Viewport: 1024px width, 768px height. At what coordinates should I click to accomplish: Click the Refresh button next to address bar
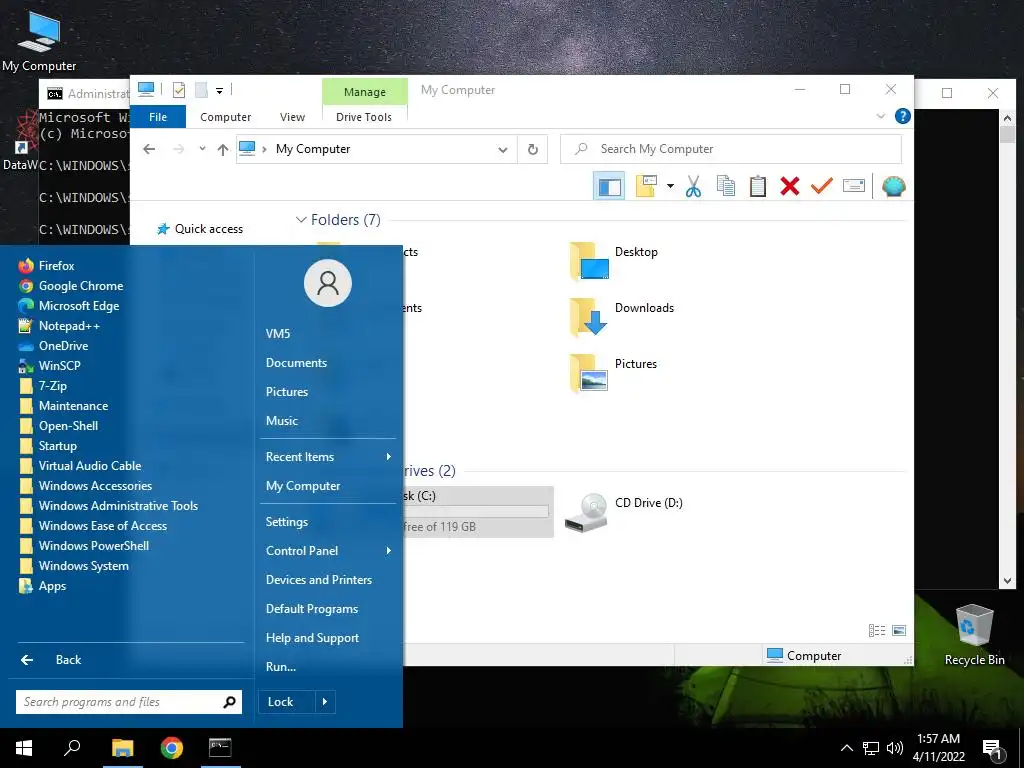click(533, 150)
